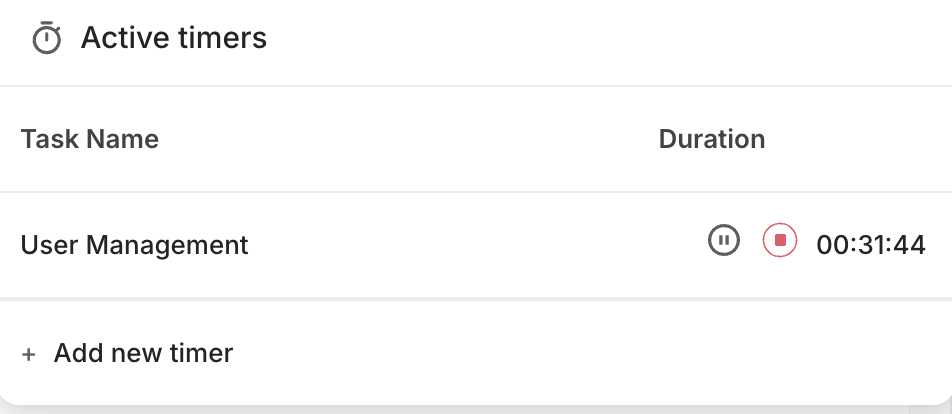Stop the User Management timer
The height and width of the screenshot is (414, 952).
(780, 241)
